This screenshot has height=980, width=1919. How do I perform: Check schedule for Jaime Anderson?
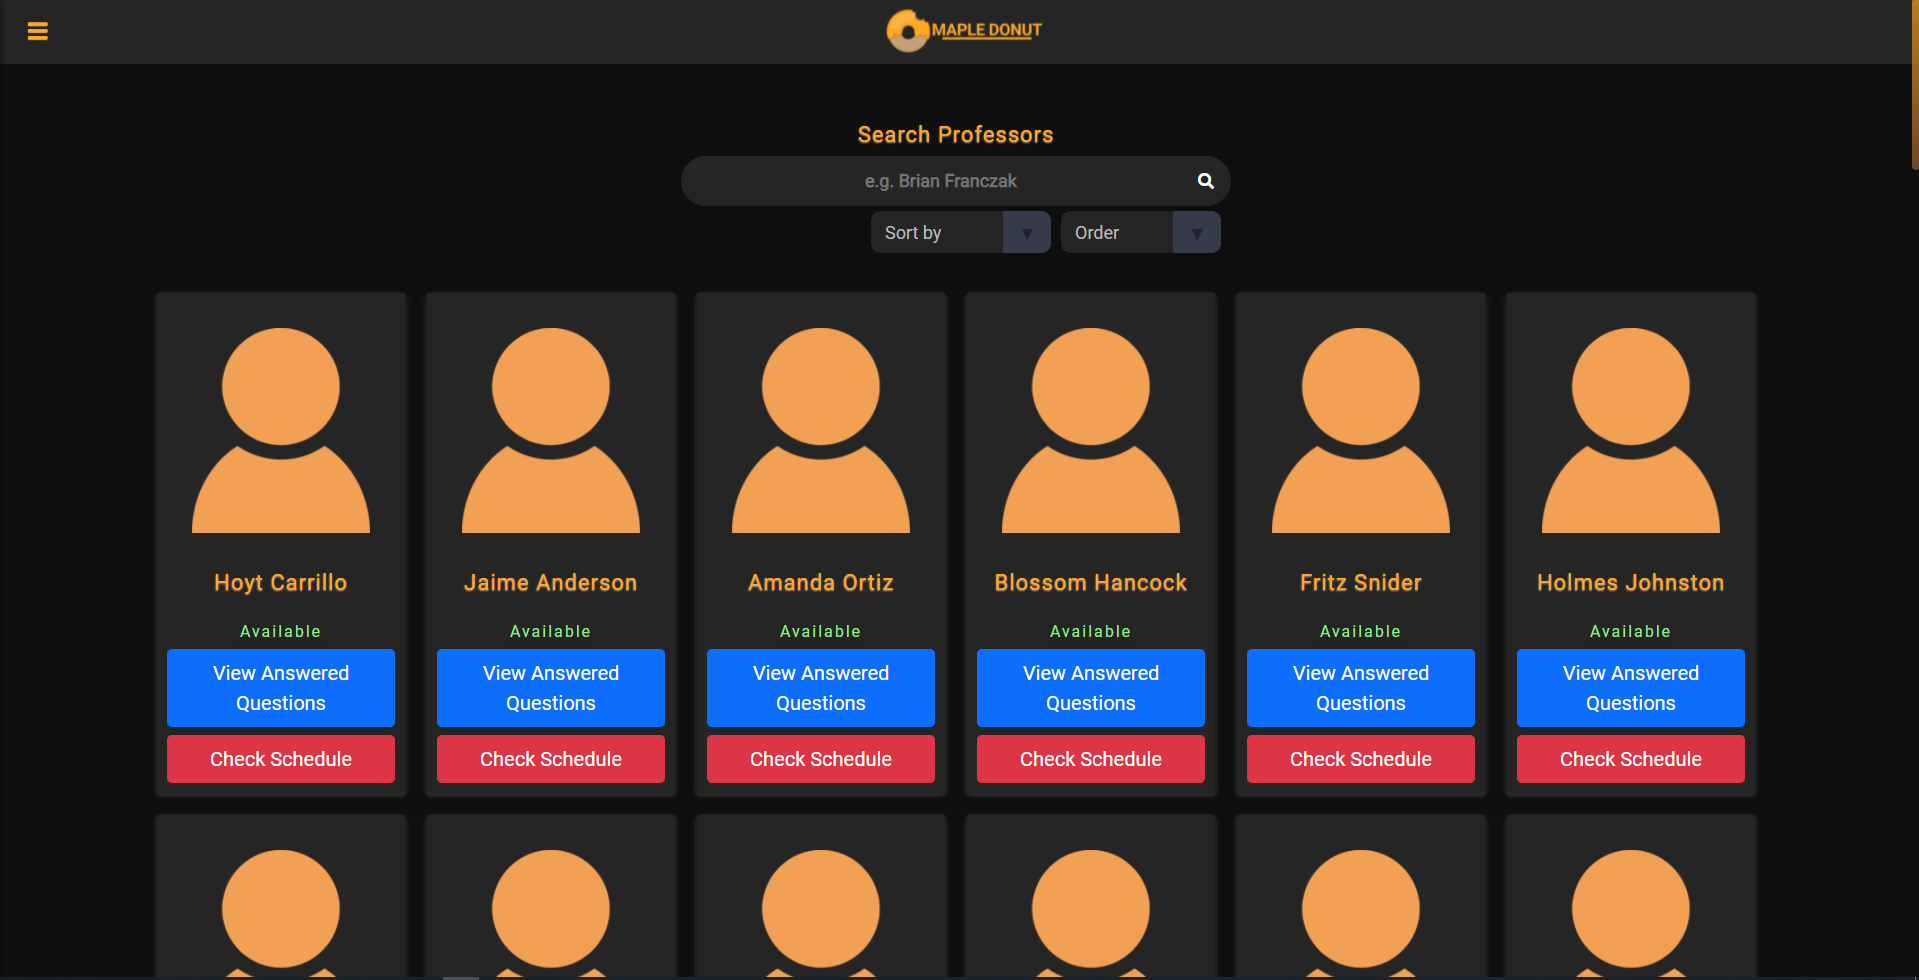coord(551,759)
